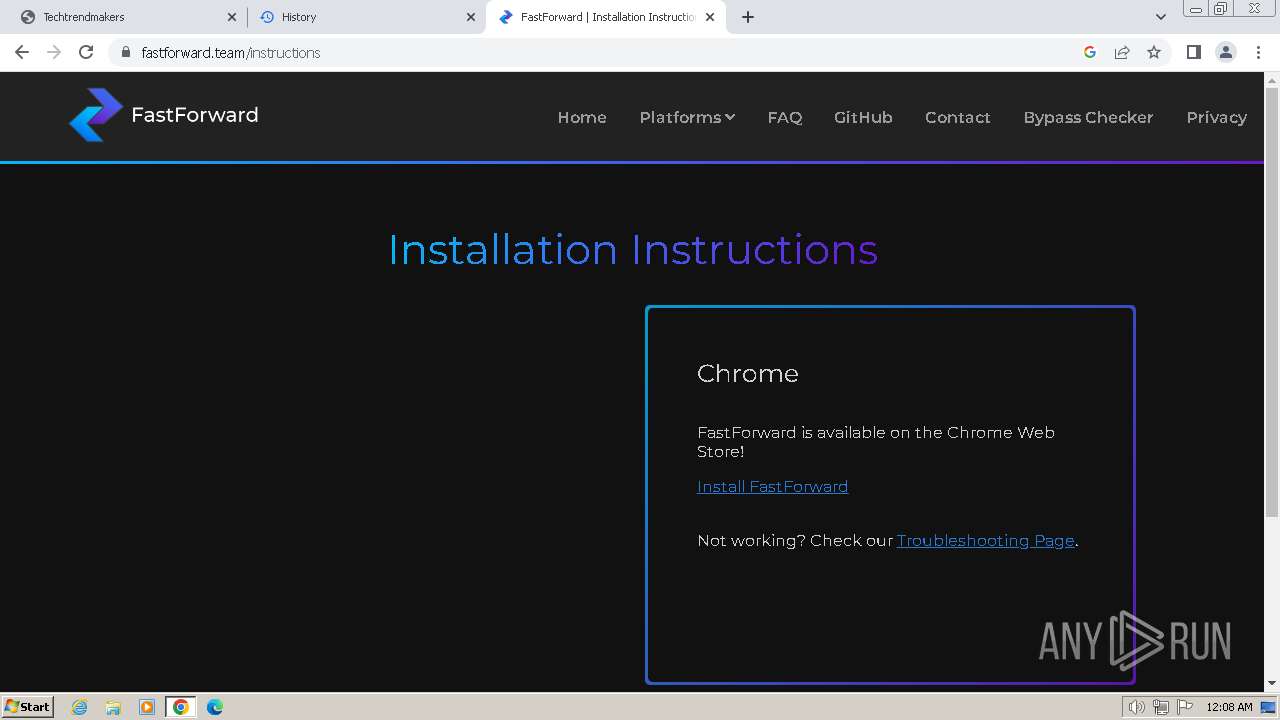
Task: Click the network tray icon
Action: [1160, 707]
